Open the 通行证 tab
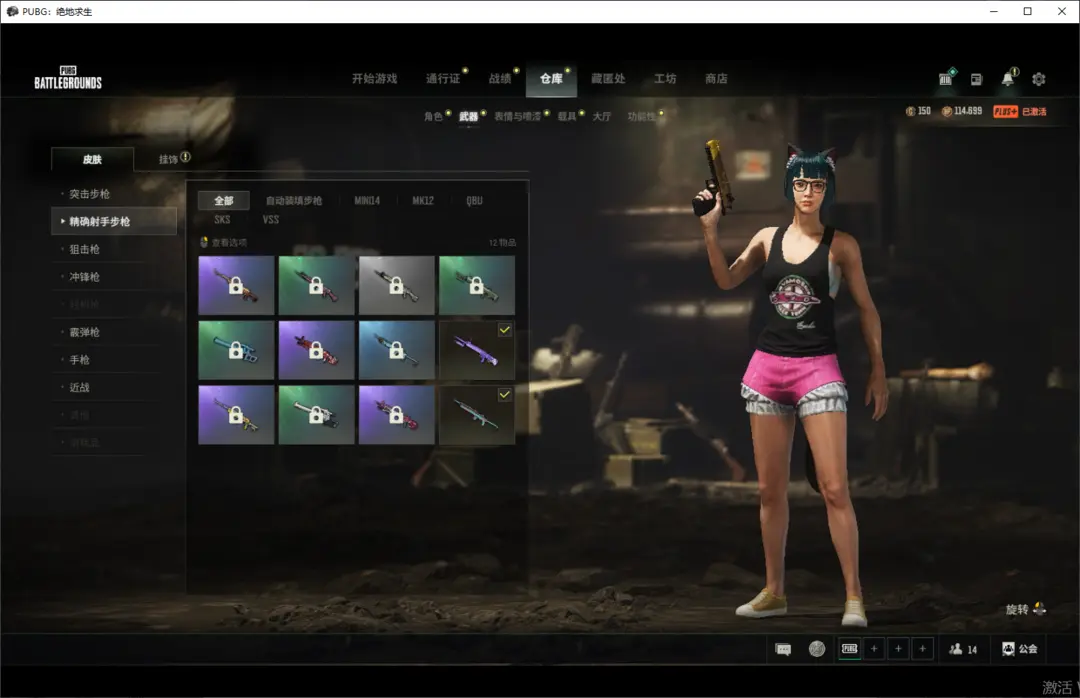 (443, 79)
